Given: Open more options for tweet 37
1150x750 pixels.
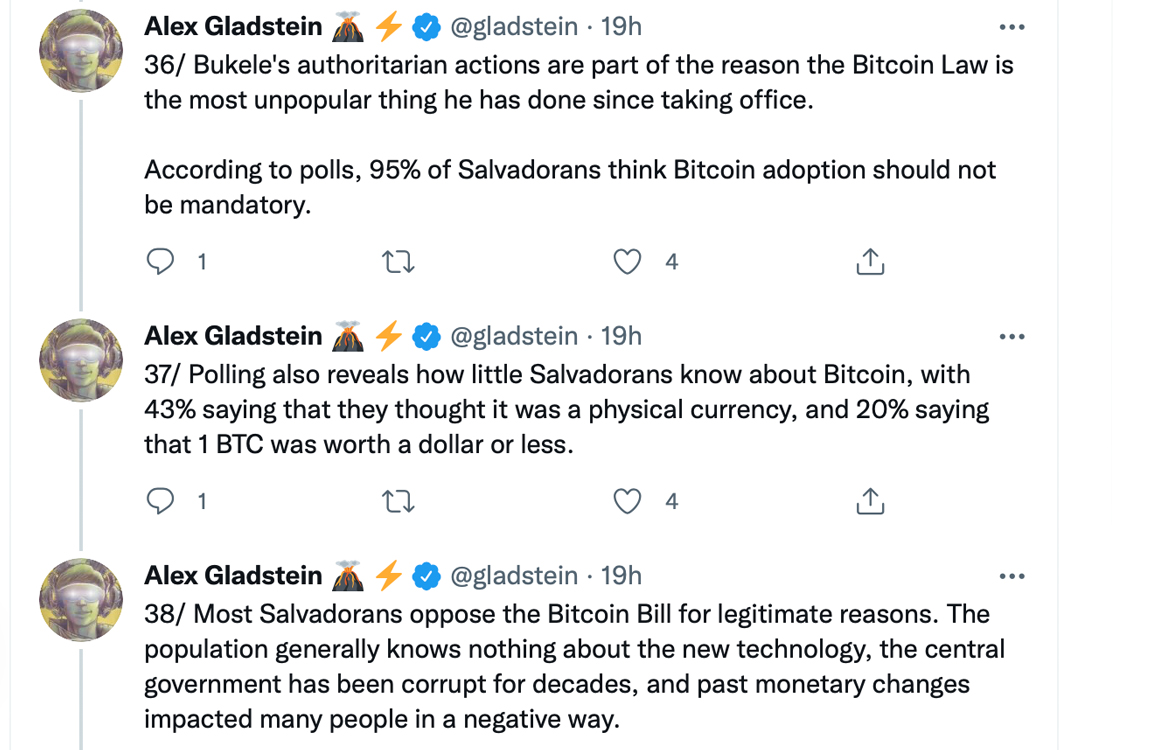Looking at the screenshot, I should pyautogui.click(x=1012, y=337).
